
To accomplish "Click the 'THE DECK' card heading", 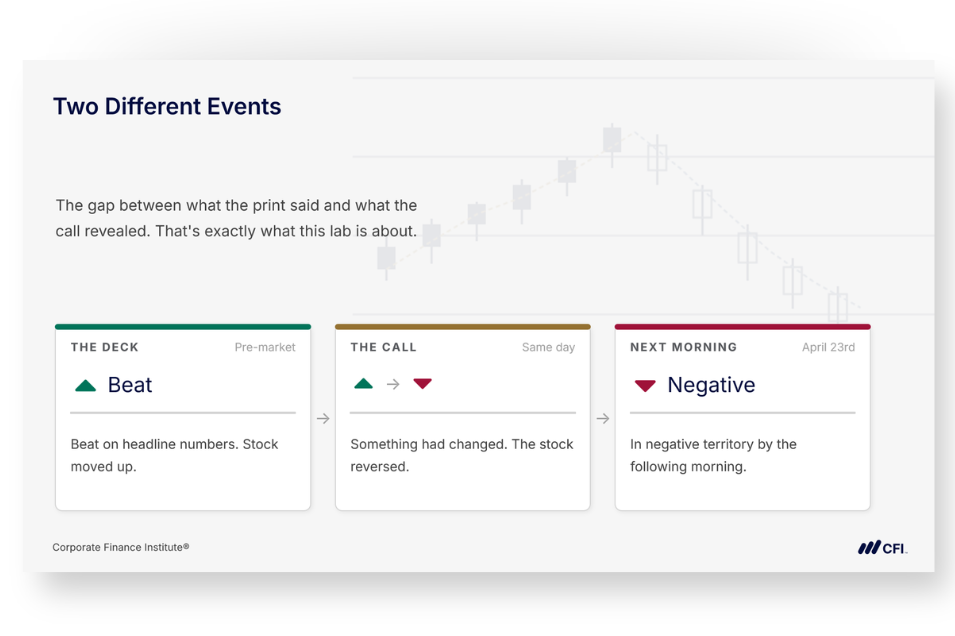I will (105, 347).
